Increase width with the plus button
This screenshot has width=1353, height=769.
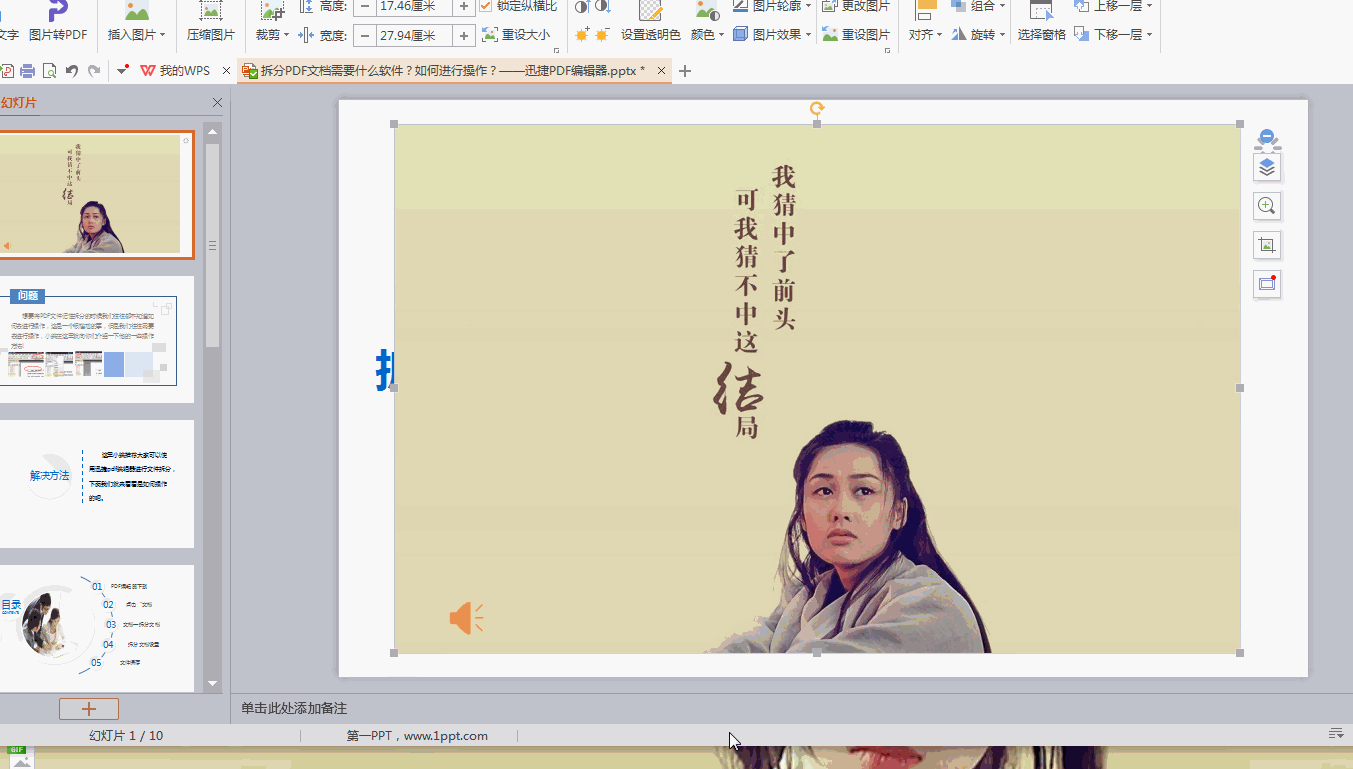(x=464, y=35)
